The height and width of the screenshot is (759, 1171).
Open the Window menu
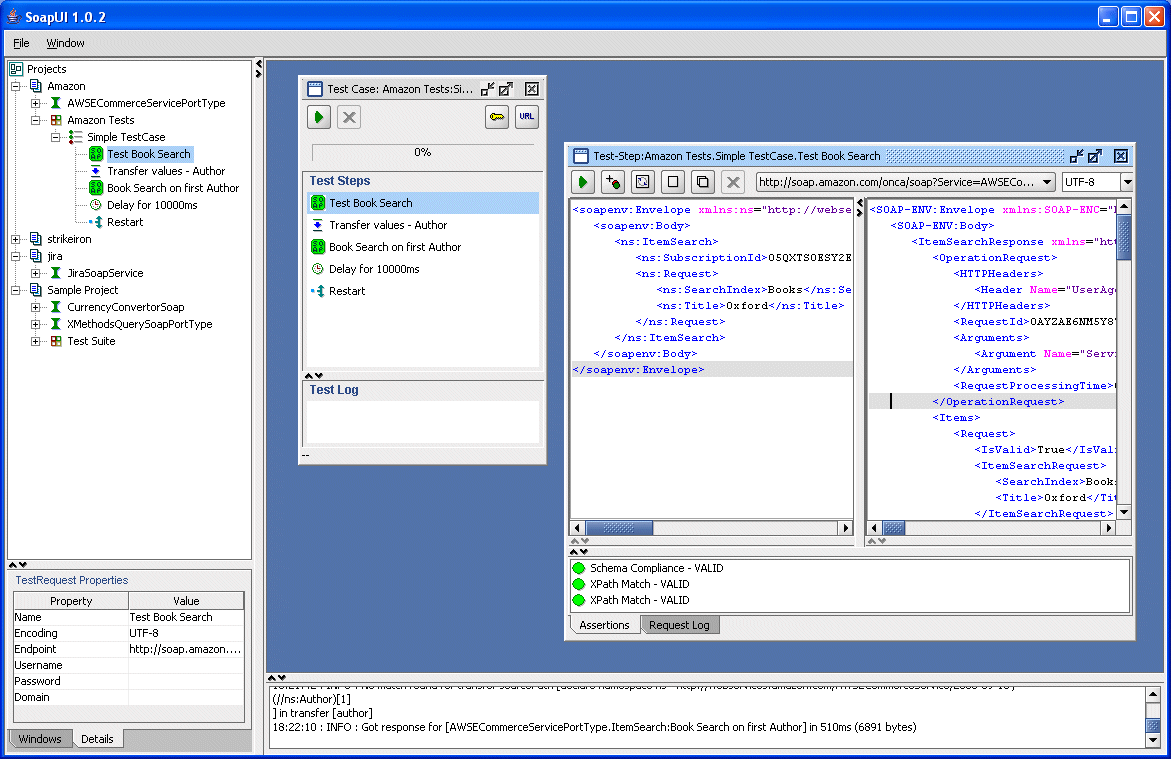coord(65,43)
